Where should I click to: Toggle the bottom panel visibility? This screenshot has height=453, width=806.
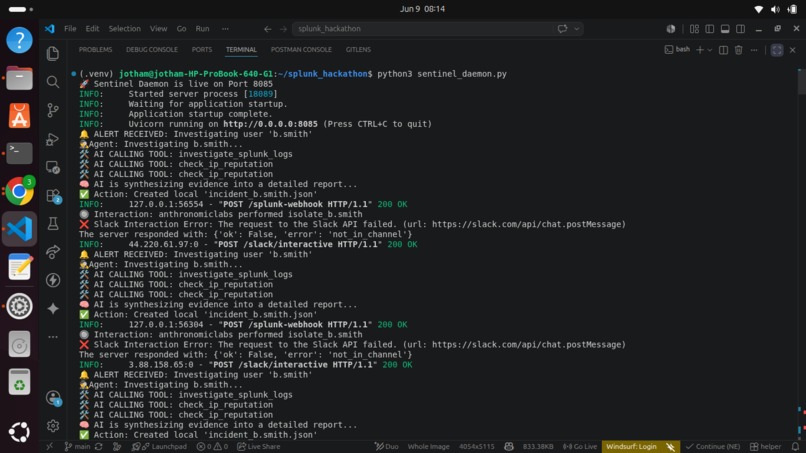click(725, 29)
